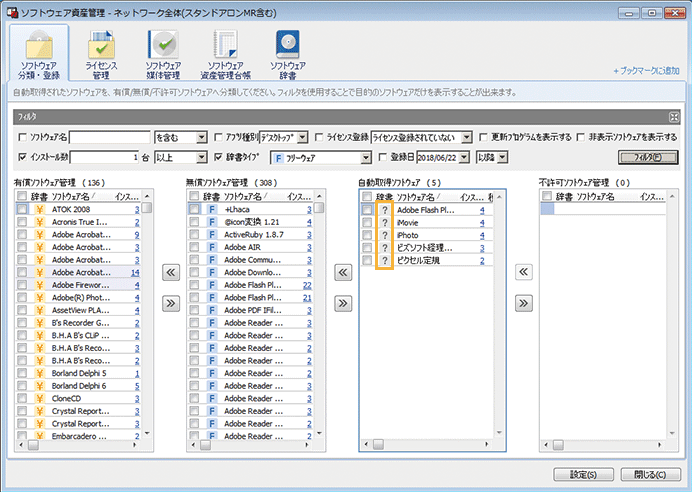Viewport: 692px width, 492px height.
Task: Click the question icon for ビズソフト経理
Action: [385, 248]
